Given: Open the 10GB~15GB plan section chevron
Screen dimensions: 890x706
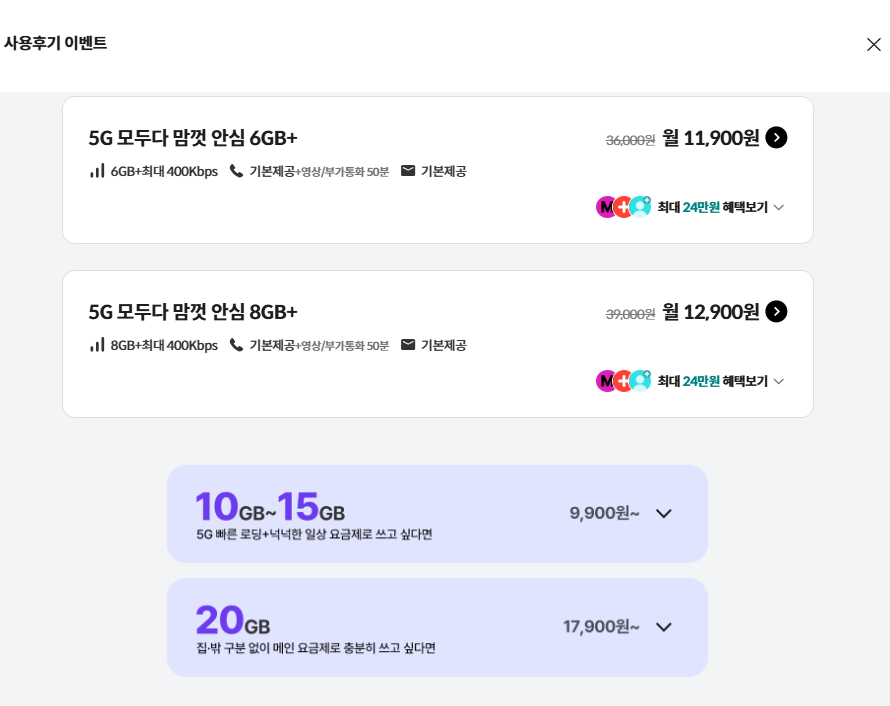Looking at the screenshot, I should pos(663,513).
